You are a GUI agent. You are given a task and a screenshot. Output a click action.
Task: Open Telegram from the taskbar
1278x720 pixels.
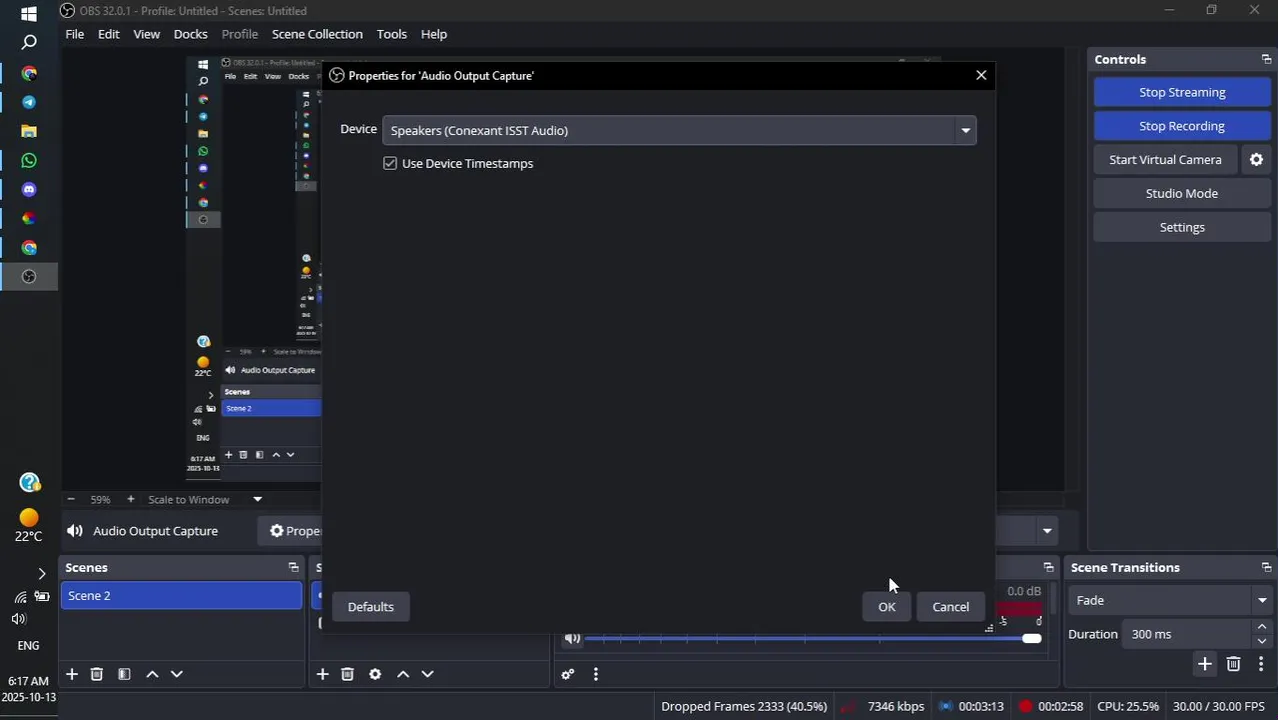29,102
